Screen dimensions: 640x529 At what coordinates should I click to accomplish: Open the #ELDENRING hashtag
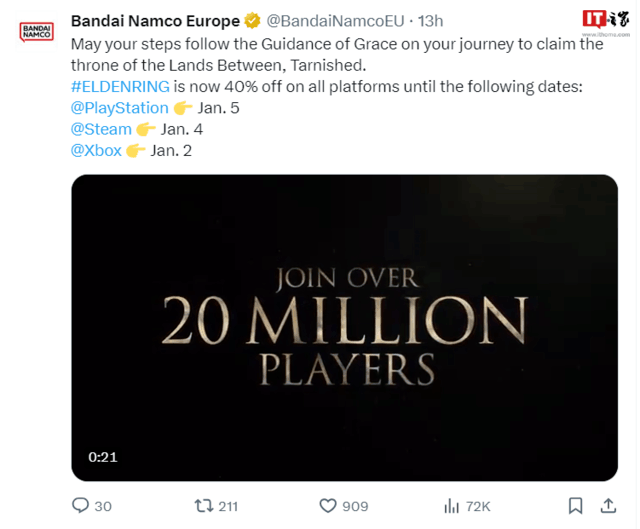(120, 86)
